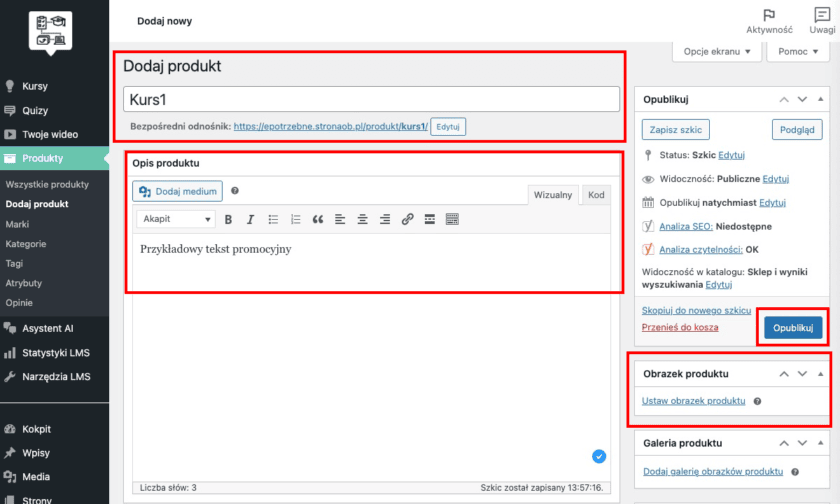
Task: Click the blue checkmark icon in editor
Action: (x=599, y=456)
